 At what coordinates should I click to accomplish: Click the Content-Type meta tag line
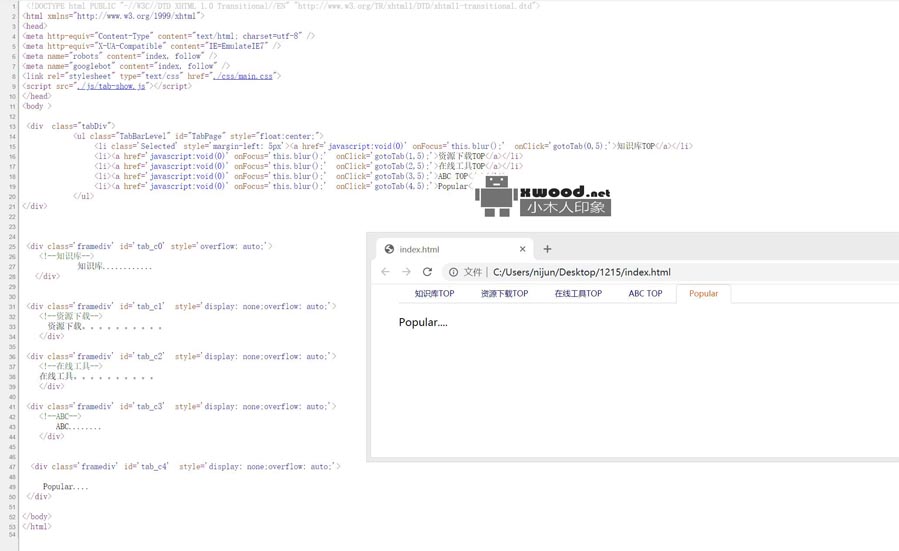(x=169, y=36)
